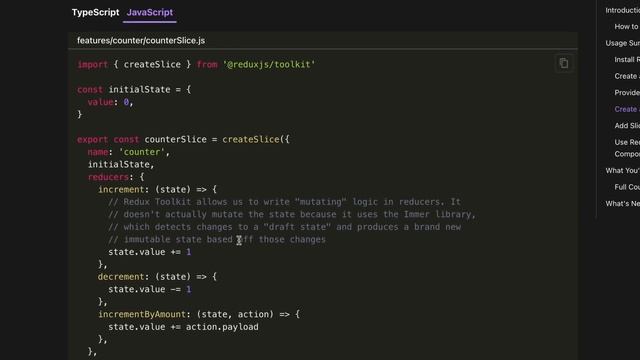
Task: Open the 'Use Redux' Components sidebar link
Action: point(627,148)
